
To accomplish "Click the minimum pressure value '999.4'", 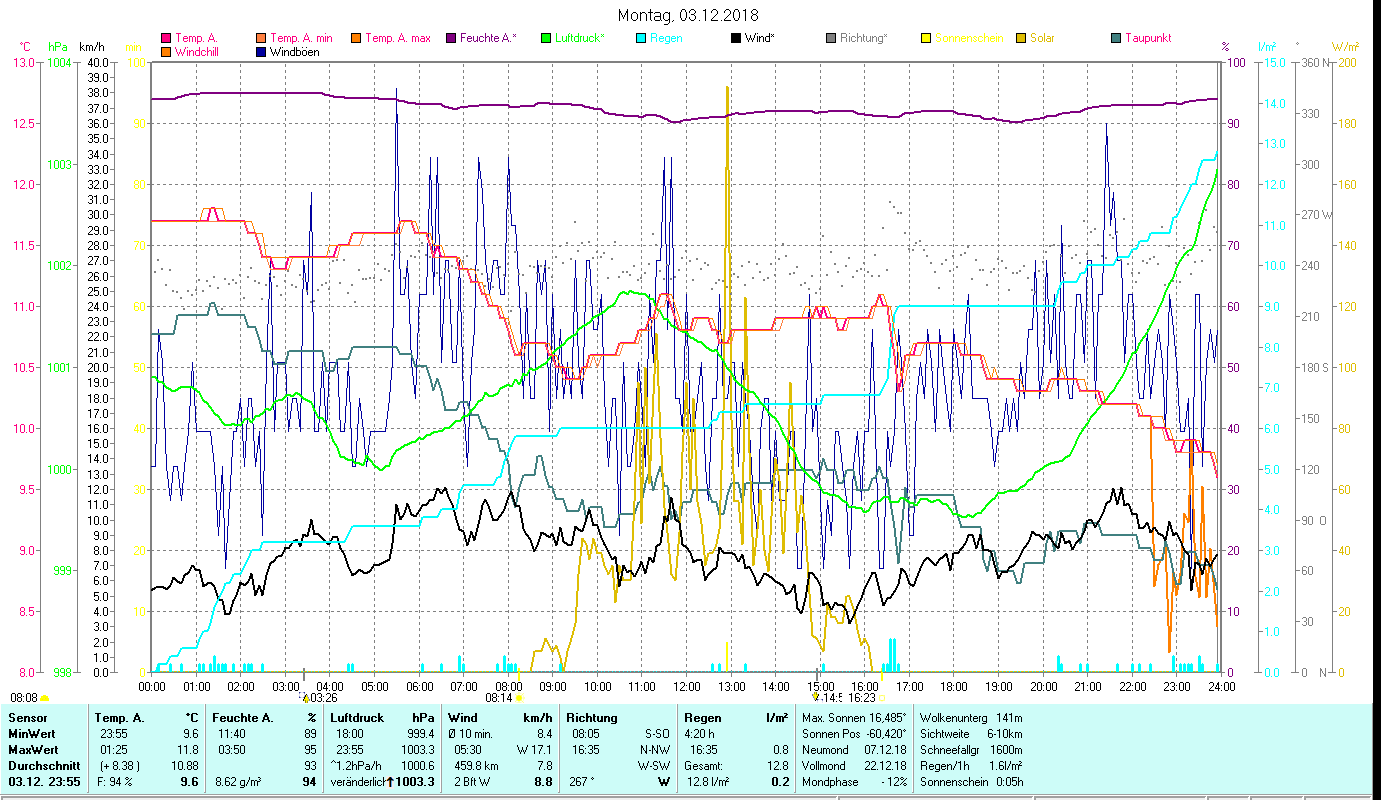I will coord(419,734).
